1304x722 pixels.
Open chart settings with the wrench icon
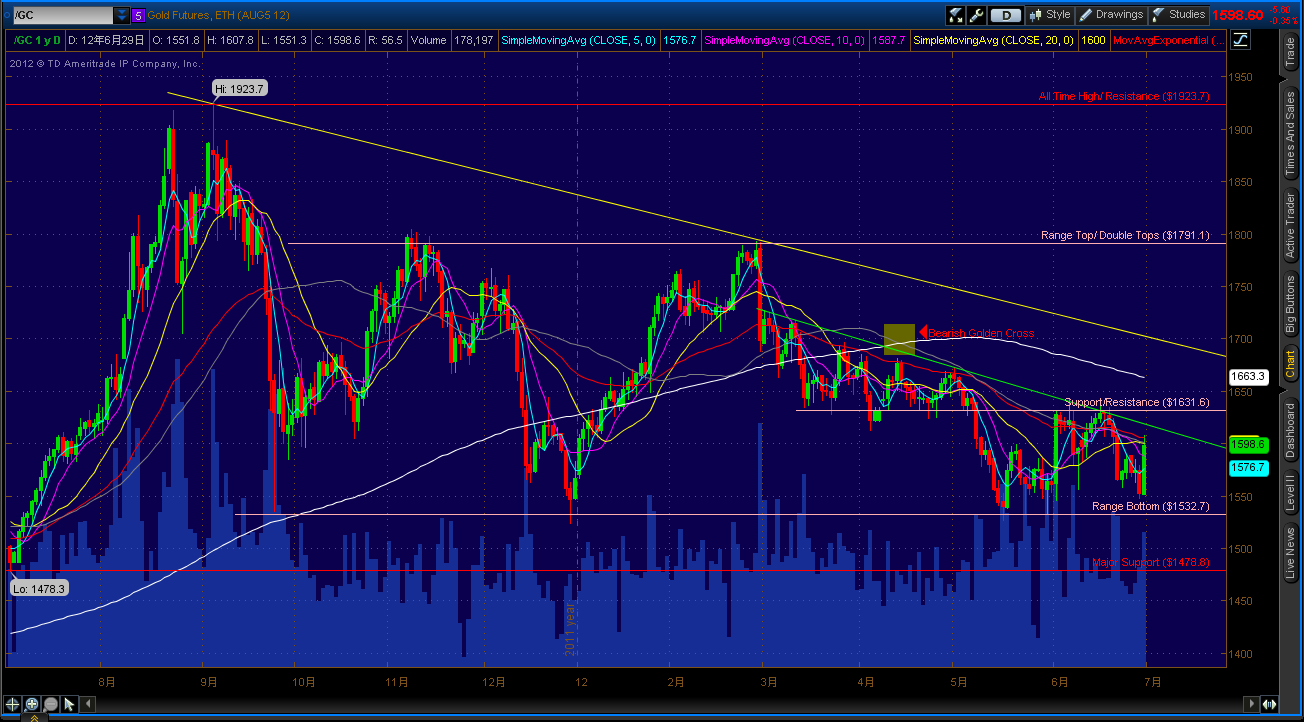[x=975, y=13]
